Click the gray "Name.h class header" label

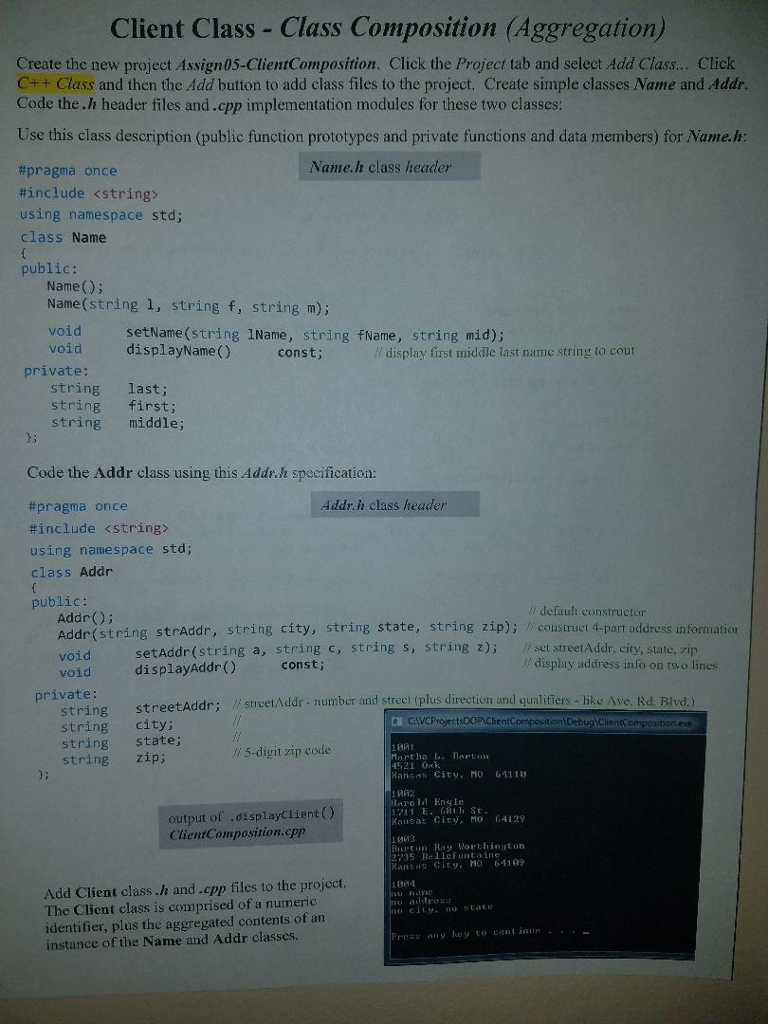click(x=390, y=167)
